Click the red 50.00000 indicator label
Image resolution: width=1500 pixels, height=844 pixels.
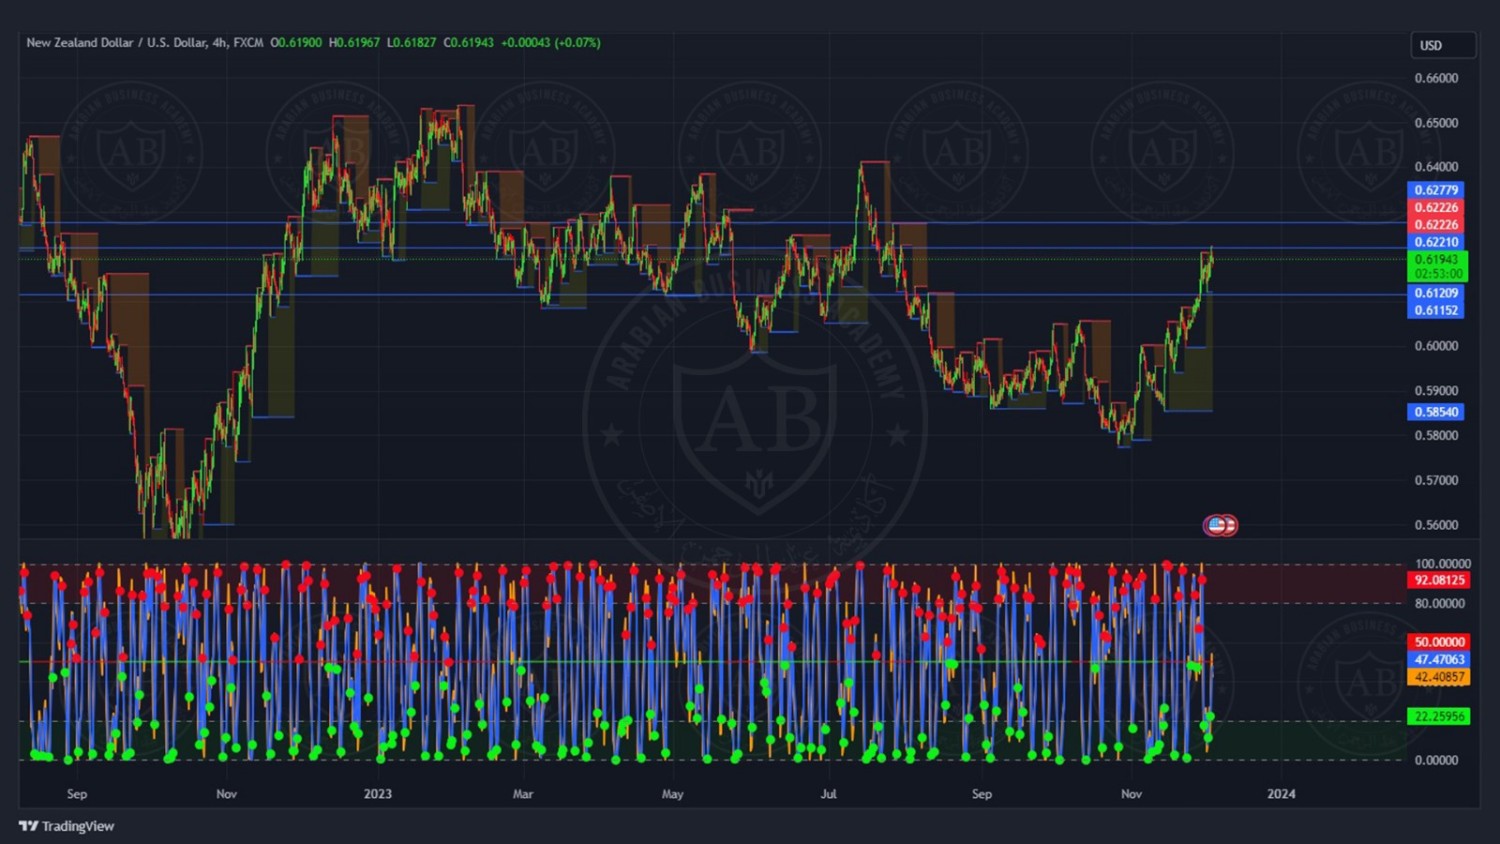[x=1439, y=642]
